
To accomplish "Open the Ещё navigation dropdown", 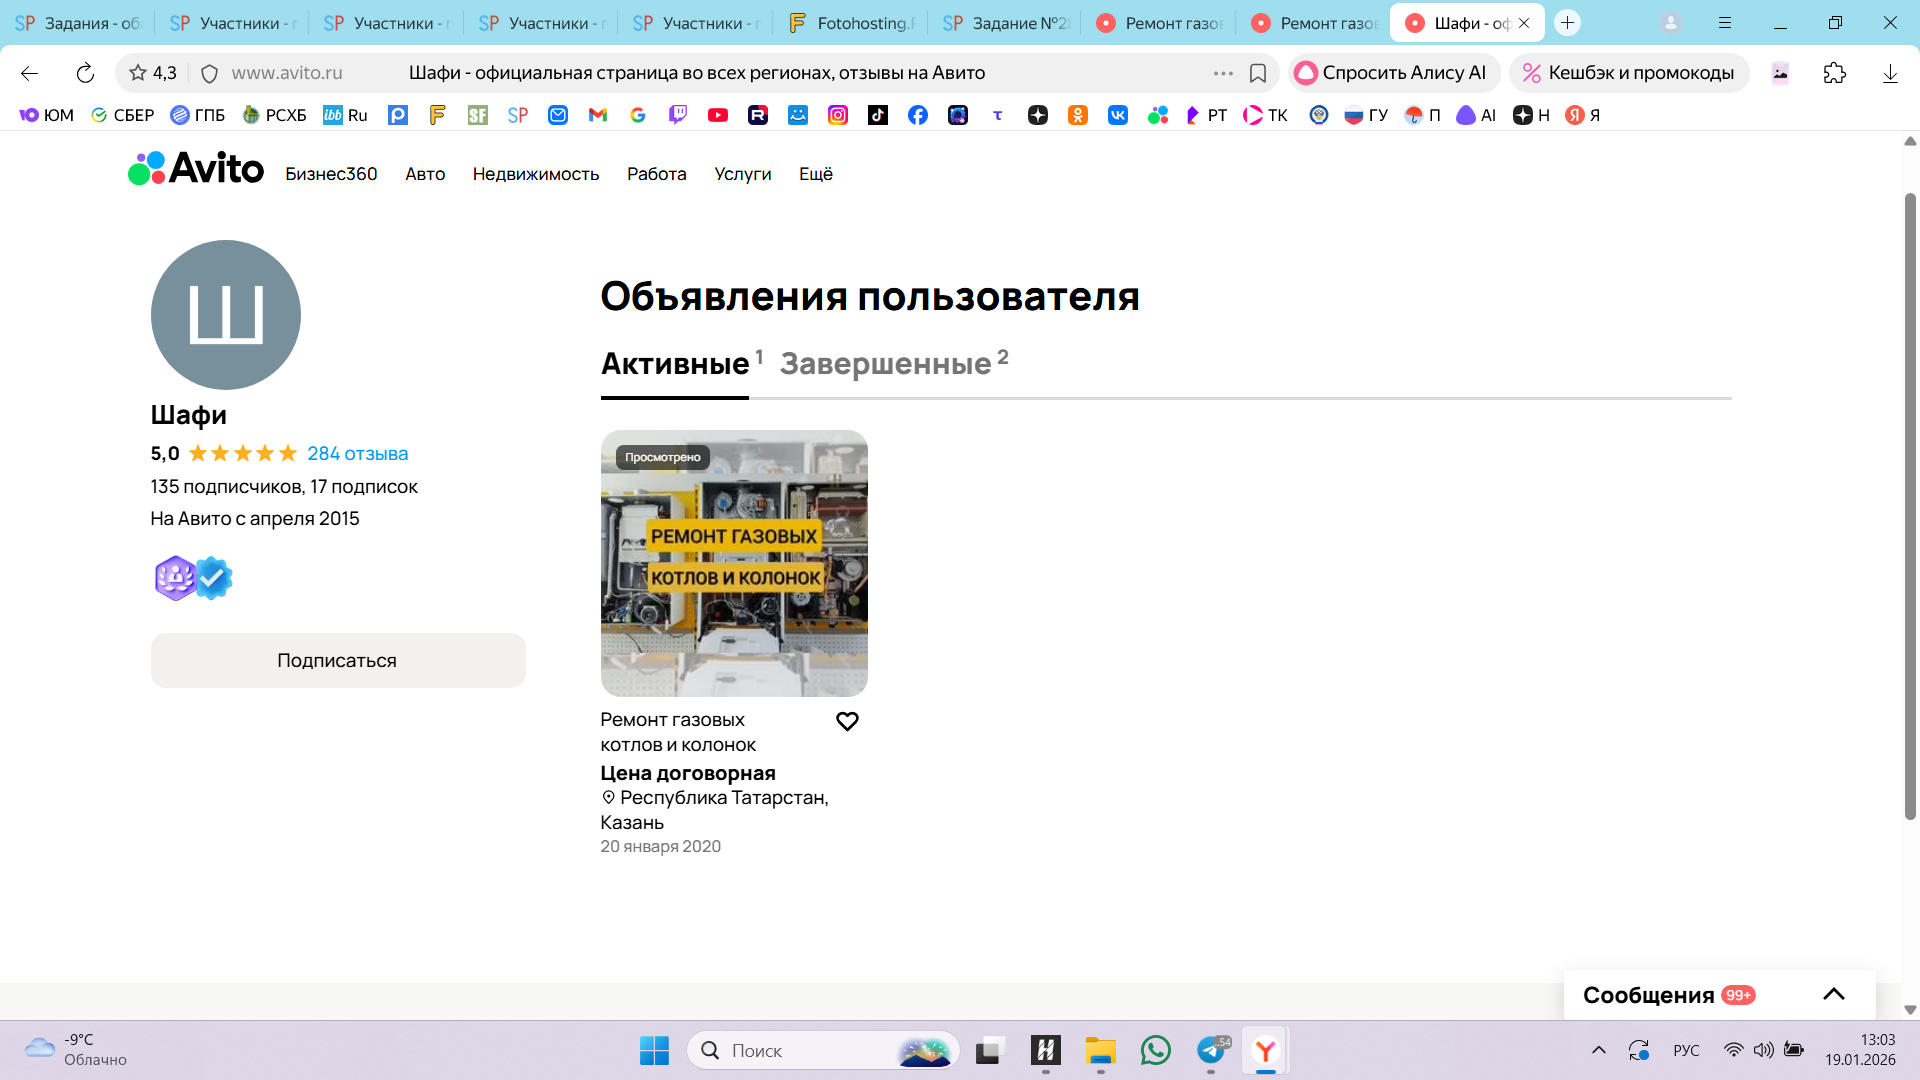I will tap(815, 174).
